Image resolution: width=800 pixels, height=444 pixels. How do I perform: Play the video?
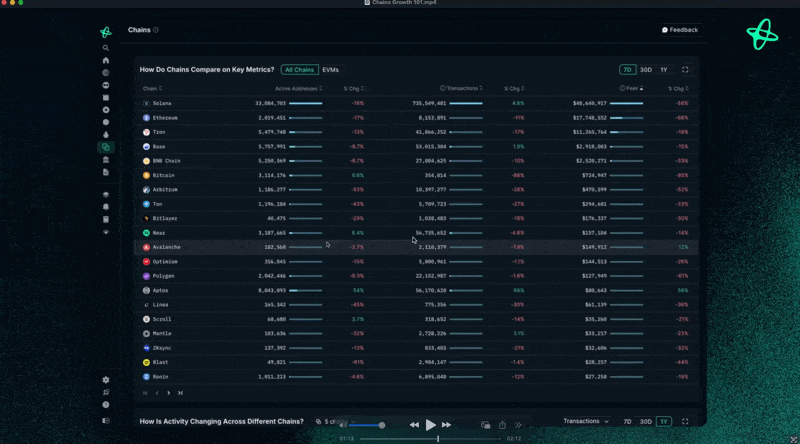click(431, 425)
